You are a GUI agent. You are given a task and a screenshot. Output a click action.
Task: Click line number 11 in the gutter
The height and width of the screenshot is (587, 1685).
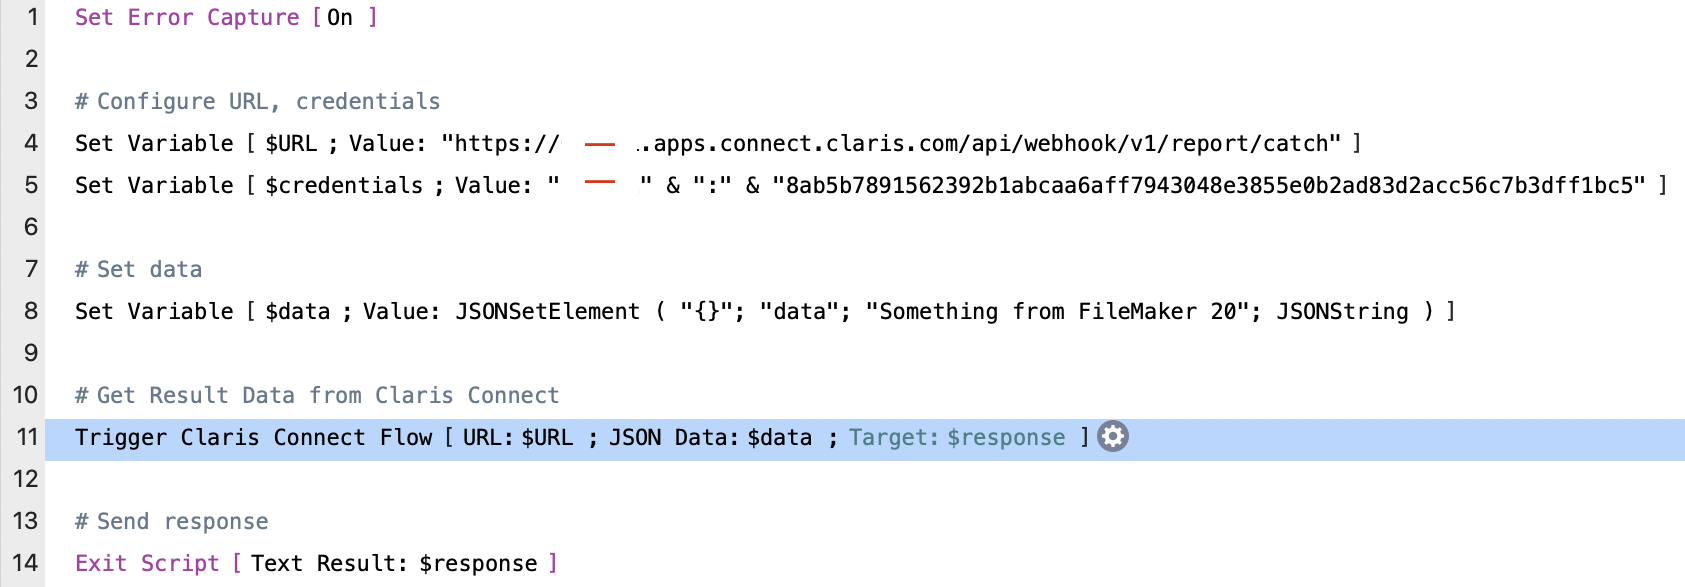tap(27, 438)
